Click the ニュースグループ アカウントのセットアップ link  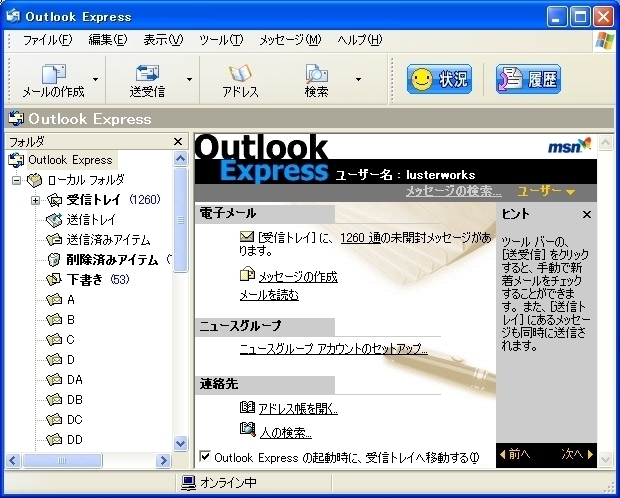pyautogui.click(x=334, y=348)
